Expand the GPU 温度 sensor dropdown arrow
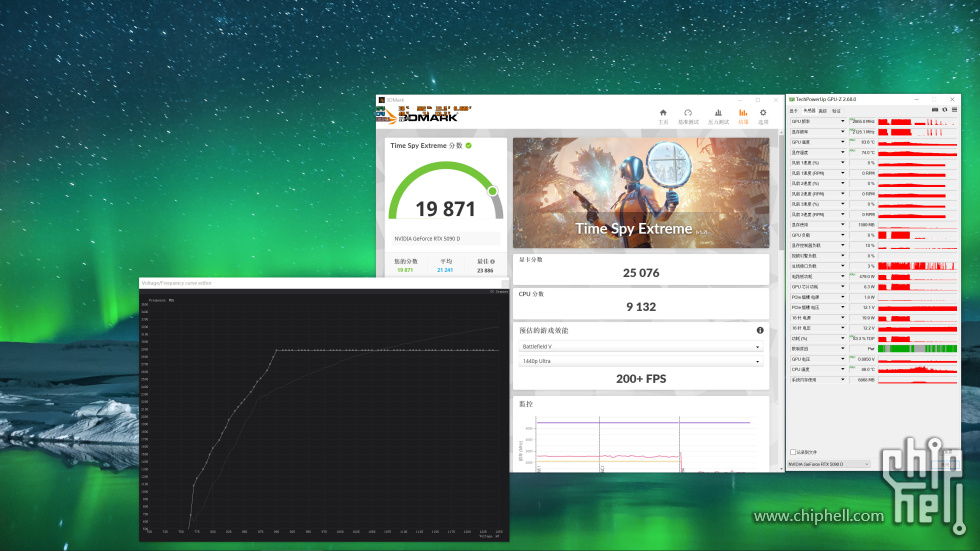980x551 pixels. coord(842,142)
